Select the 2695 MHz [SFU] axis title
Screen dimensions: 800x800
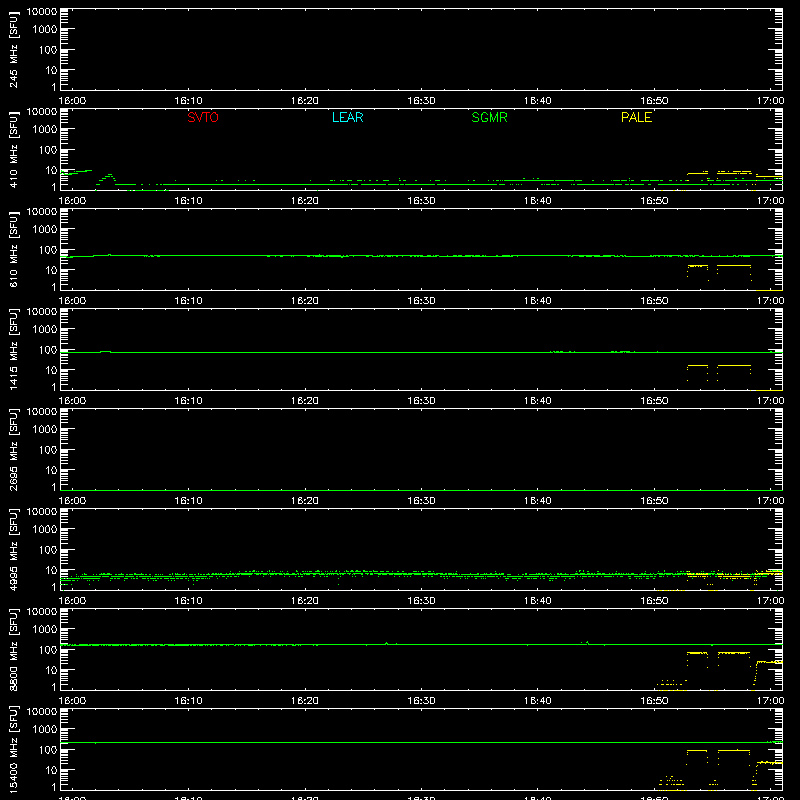coord(13,449)
